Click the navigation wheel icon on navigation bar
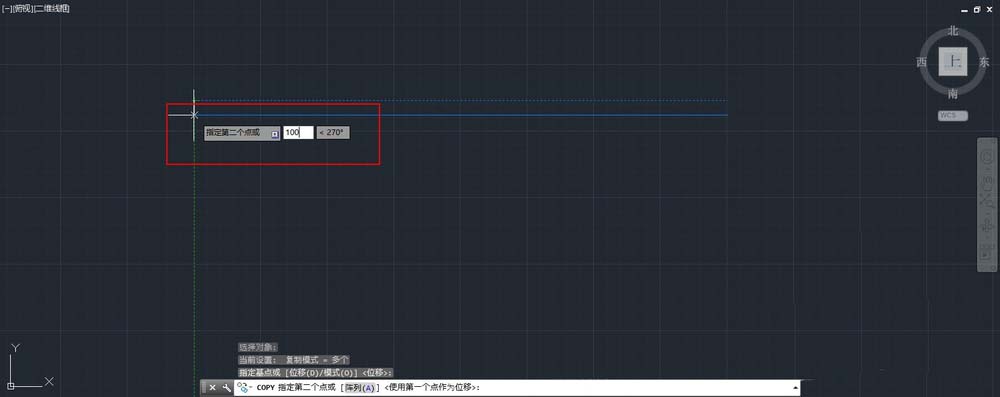 pyautogui.click(x=987, y=156)
